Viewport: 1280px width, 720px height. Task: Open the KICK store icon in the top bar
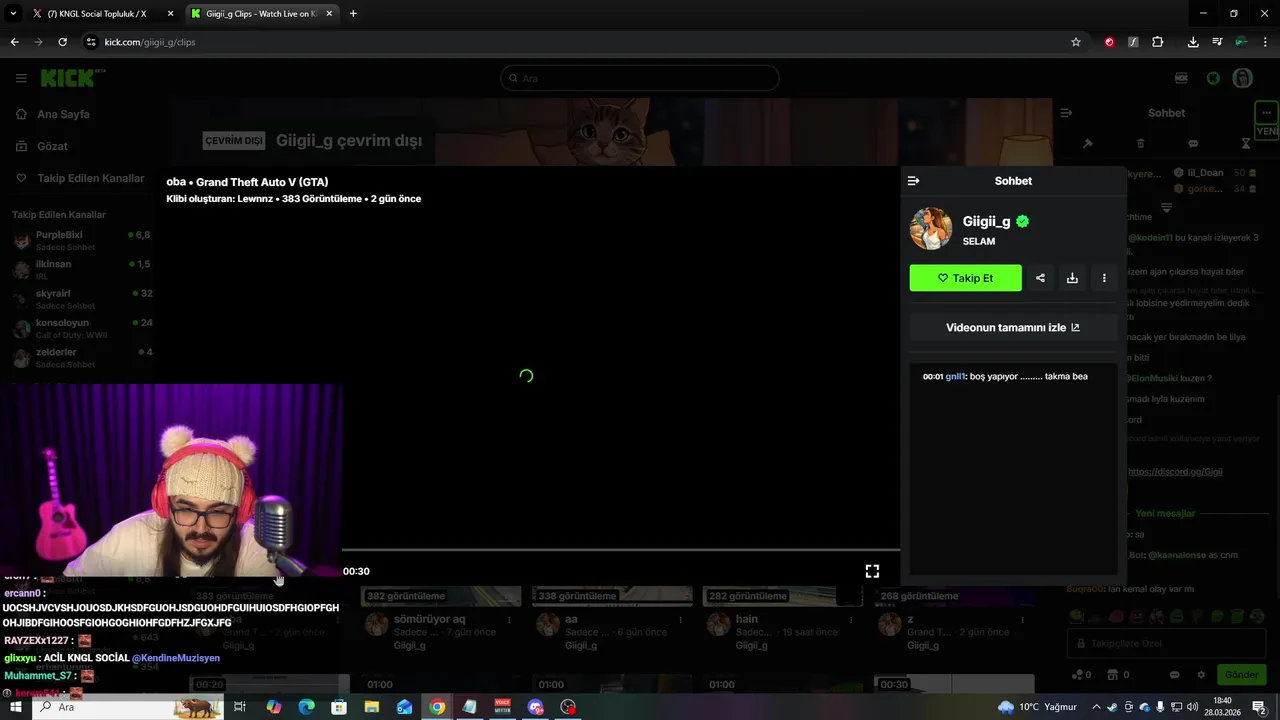click(1181, 78)
